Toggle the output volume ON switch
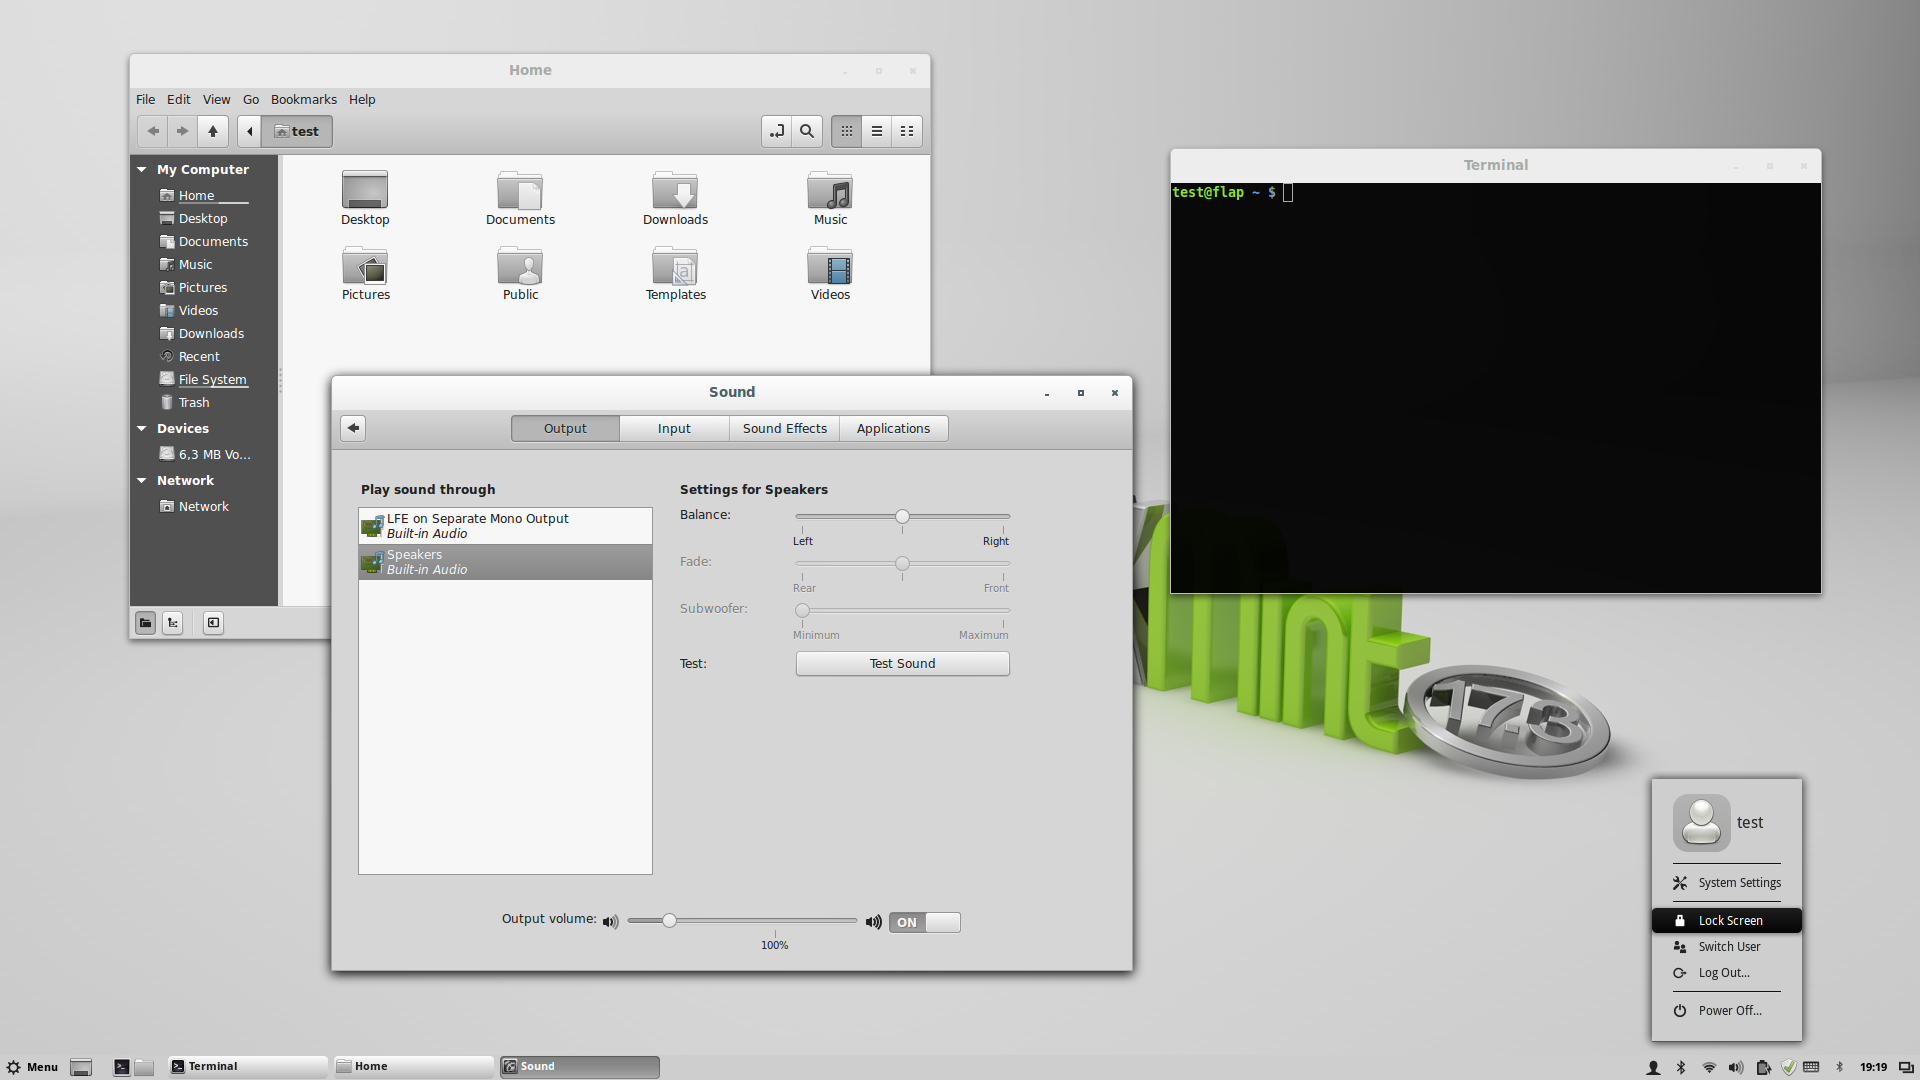This screenshot has width=1920, height=1080. point(924,922)
